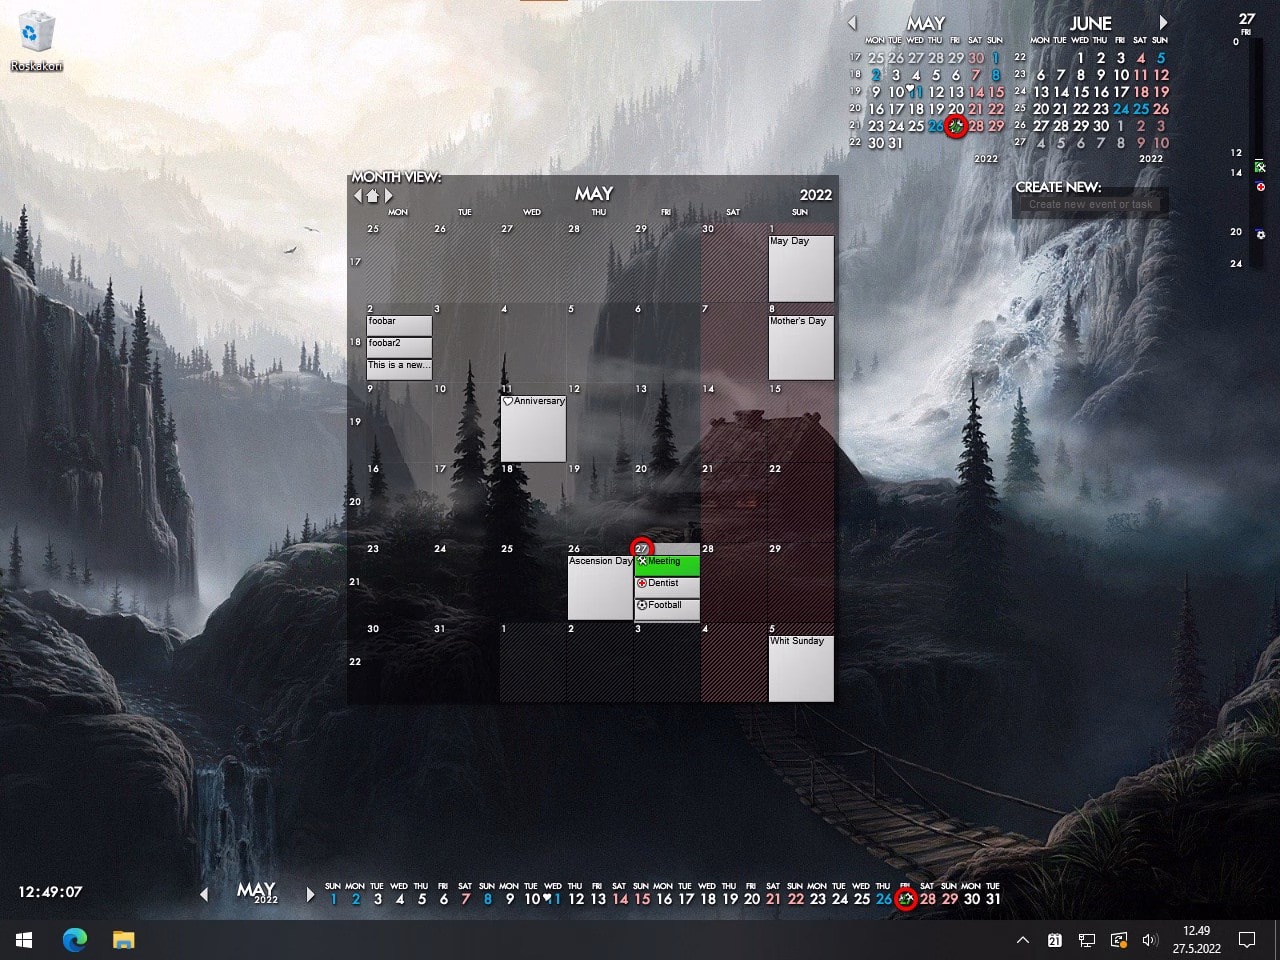Click the Create new event or task field
1280x960 pixels.
[1090, 204]
